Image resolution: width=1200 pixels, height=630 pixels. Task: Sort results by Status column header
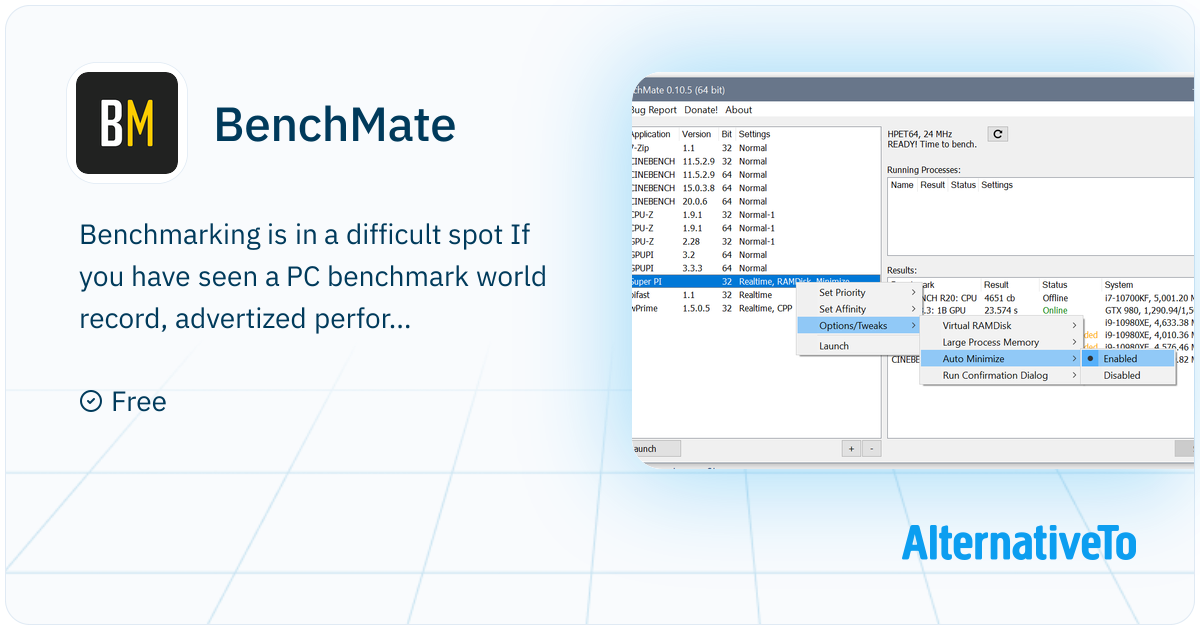pyautogui.click(x=1055, y=285)
